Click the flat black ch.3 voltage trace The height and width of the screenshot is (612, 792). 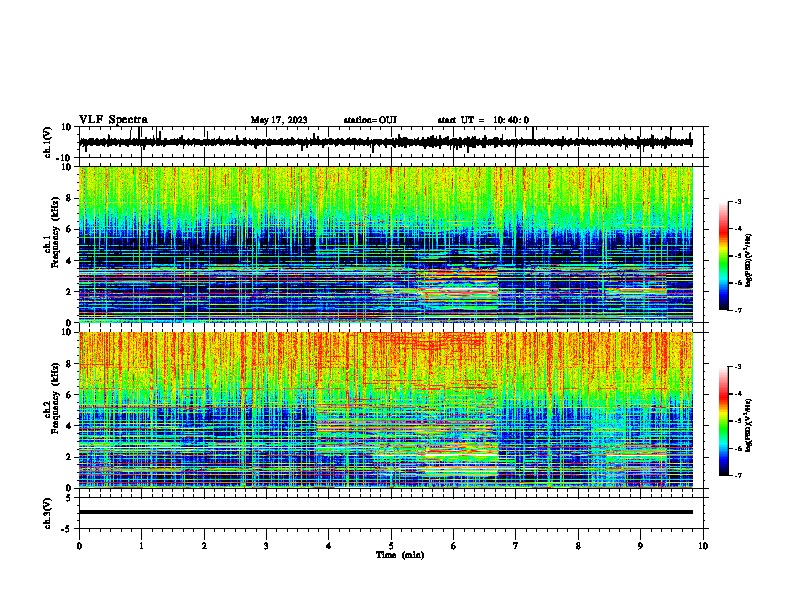385,512
